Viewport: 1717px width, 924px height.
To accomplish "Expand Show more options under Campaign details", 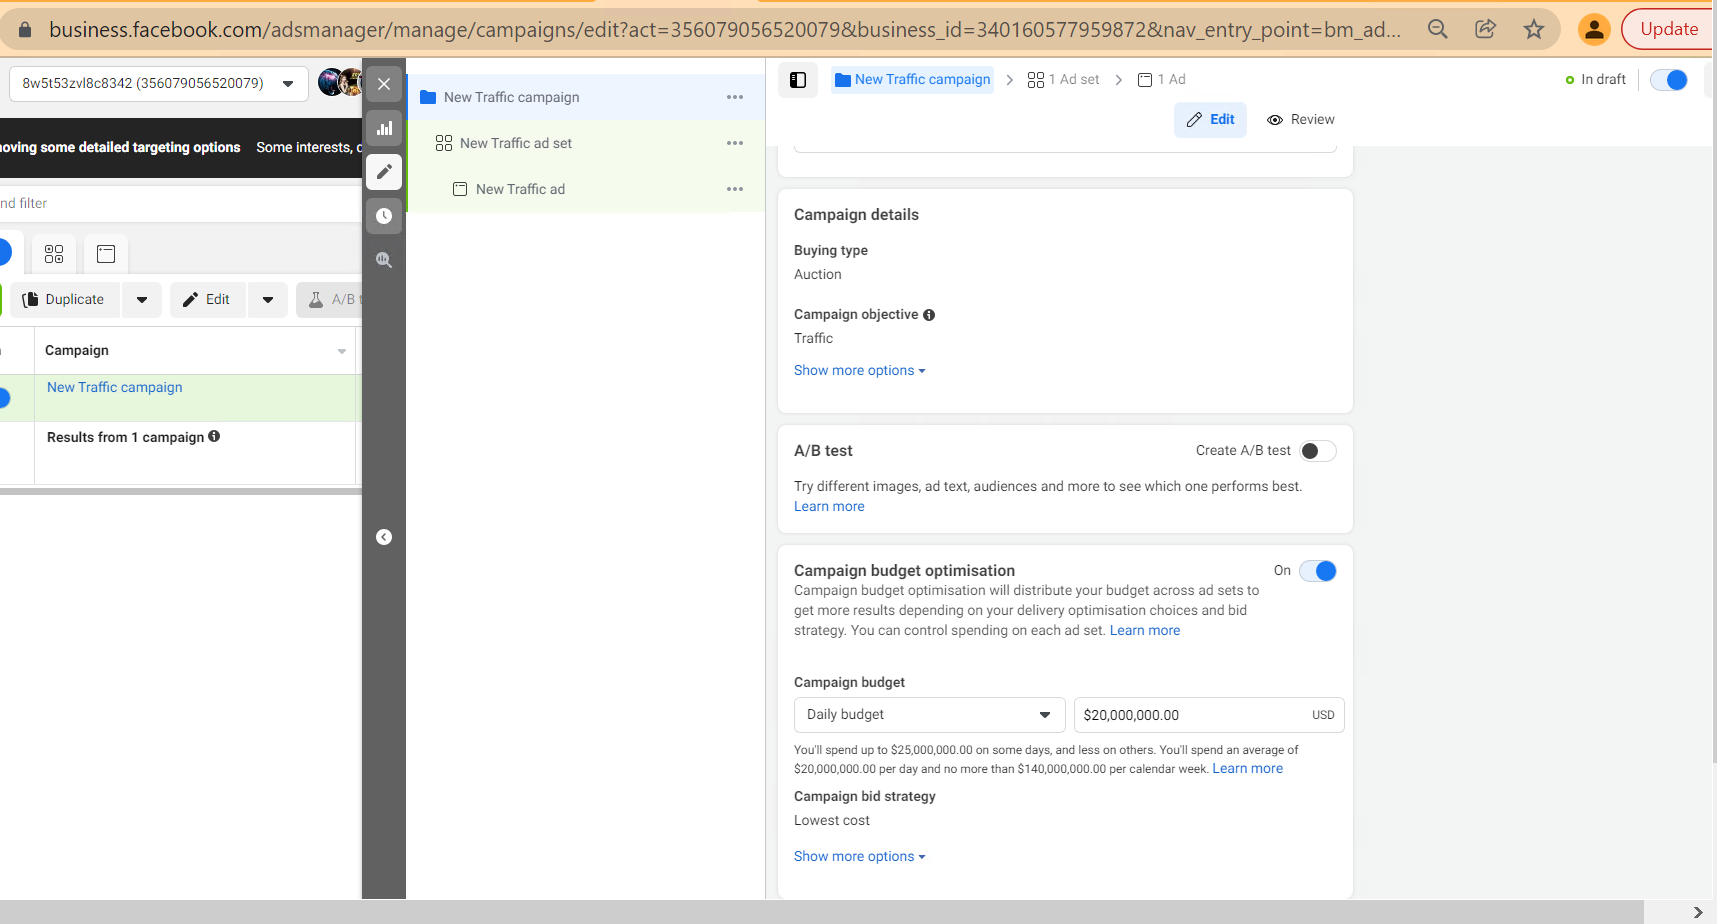I will (859, 370).
